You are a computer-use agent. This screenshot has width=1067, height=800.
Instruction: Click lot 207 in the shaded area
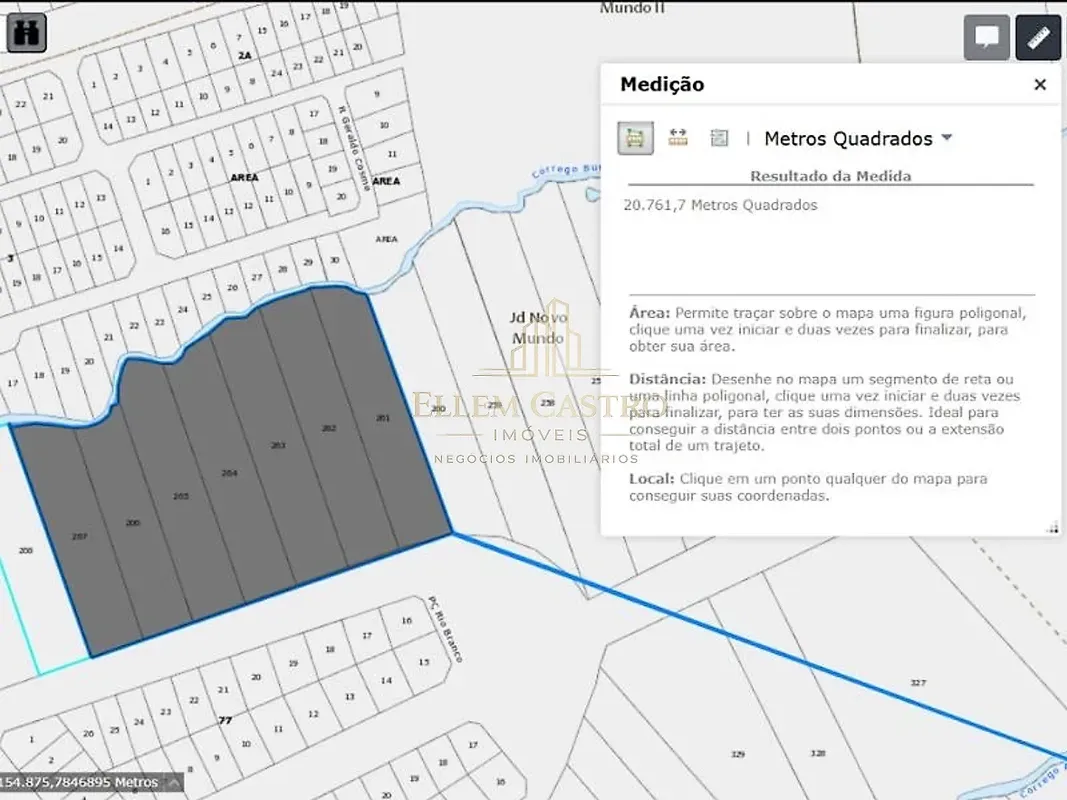pyautogui.click(x=80, y=536)
